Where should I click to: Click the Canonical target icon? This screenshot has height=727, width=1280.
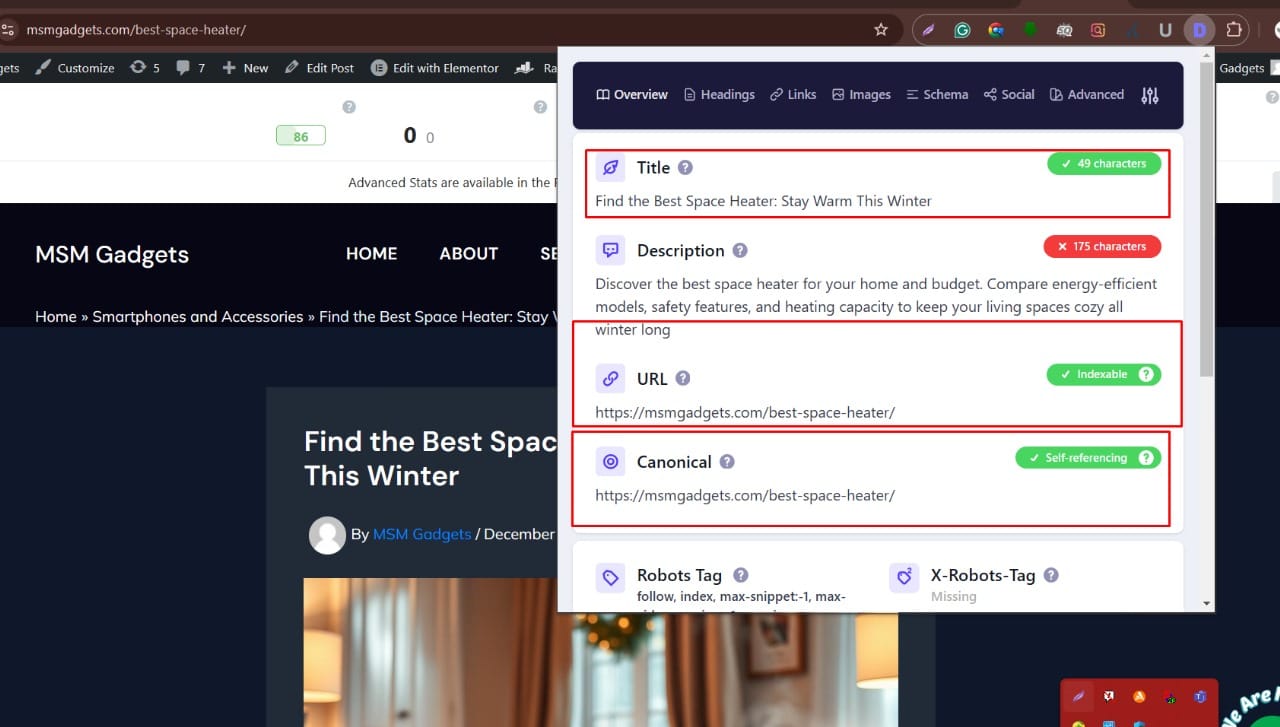(610, 461)
